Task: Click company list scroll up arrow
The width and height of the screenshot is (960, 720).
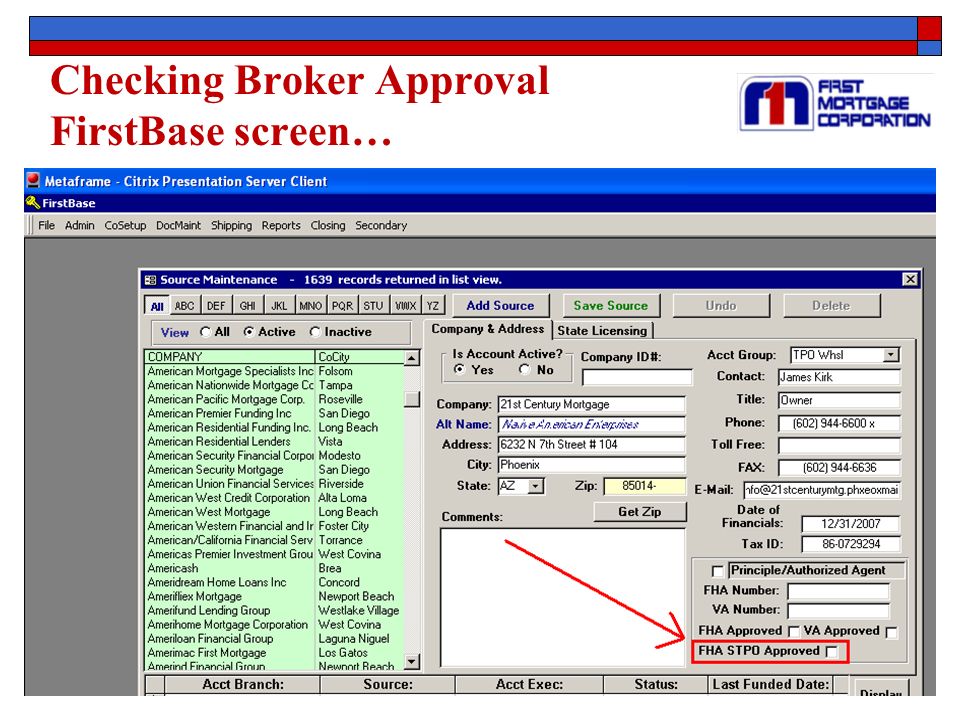Action: tap(412, 358)
